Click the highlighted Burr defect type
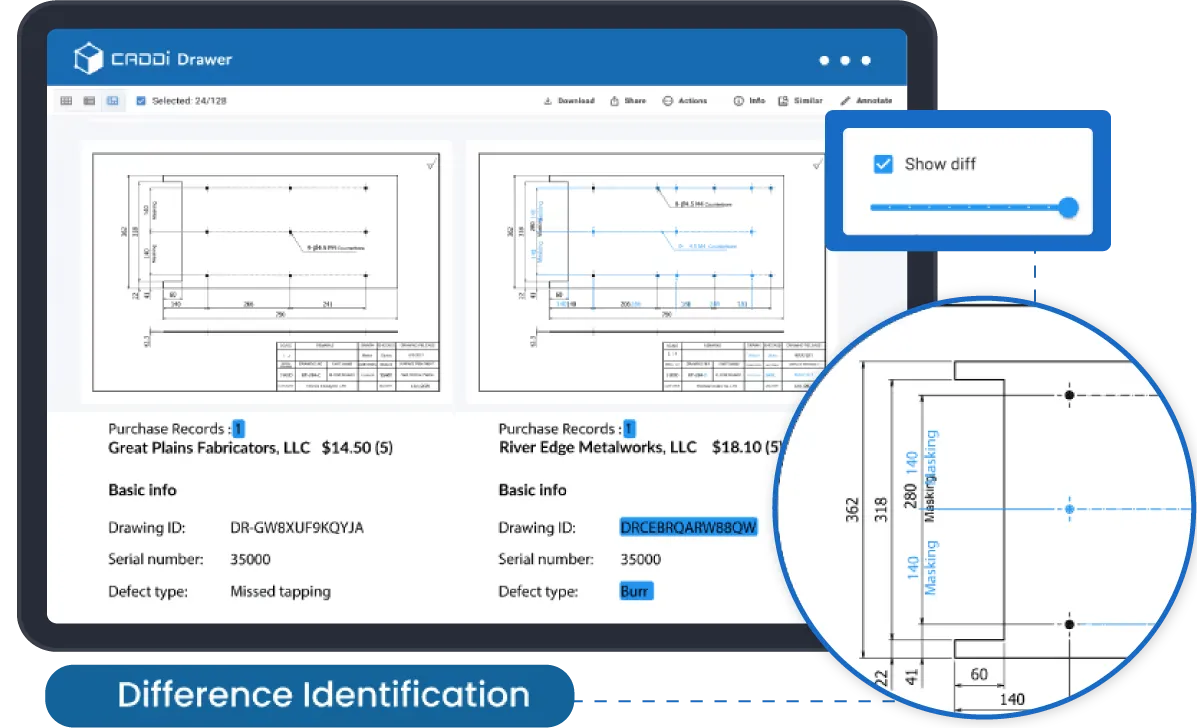The height and width of the screenshot is (728, 1197). coord(636,591)
